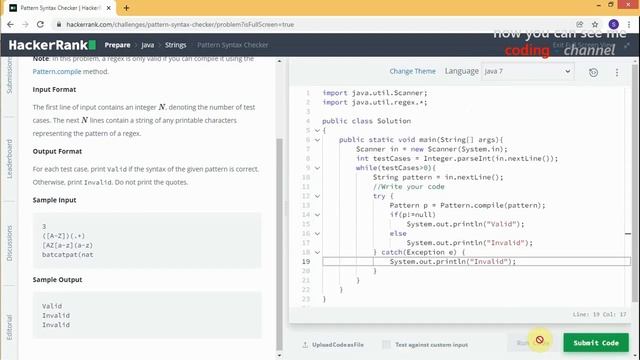Screen dimensions: 640x360
Task: Open the Java breadcrumb
Action: [148, 45]
